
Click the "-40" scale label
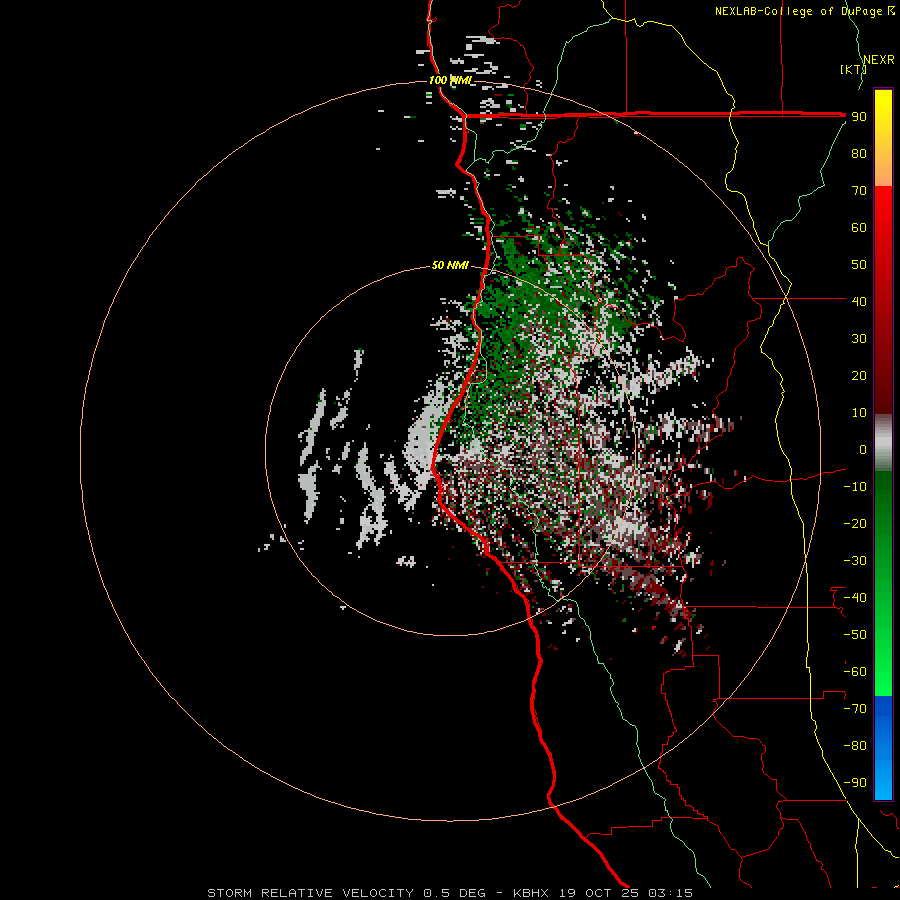855,598
